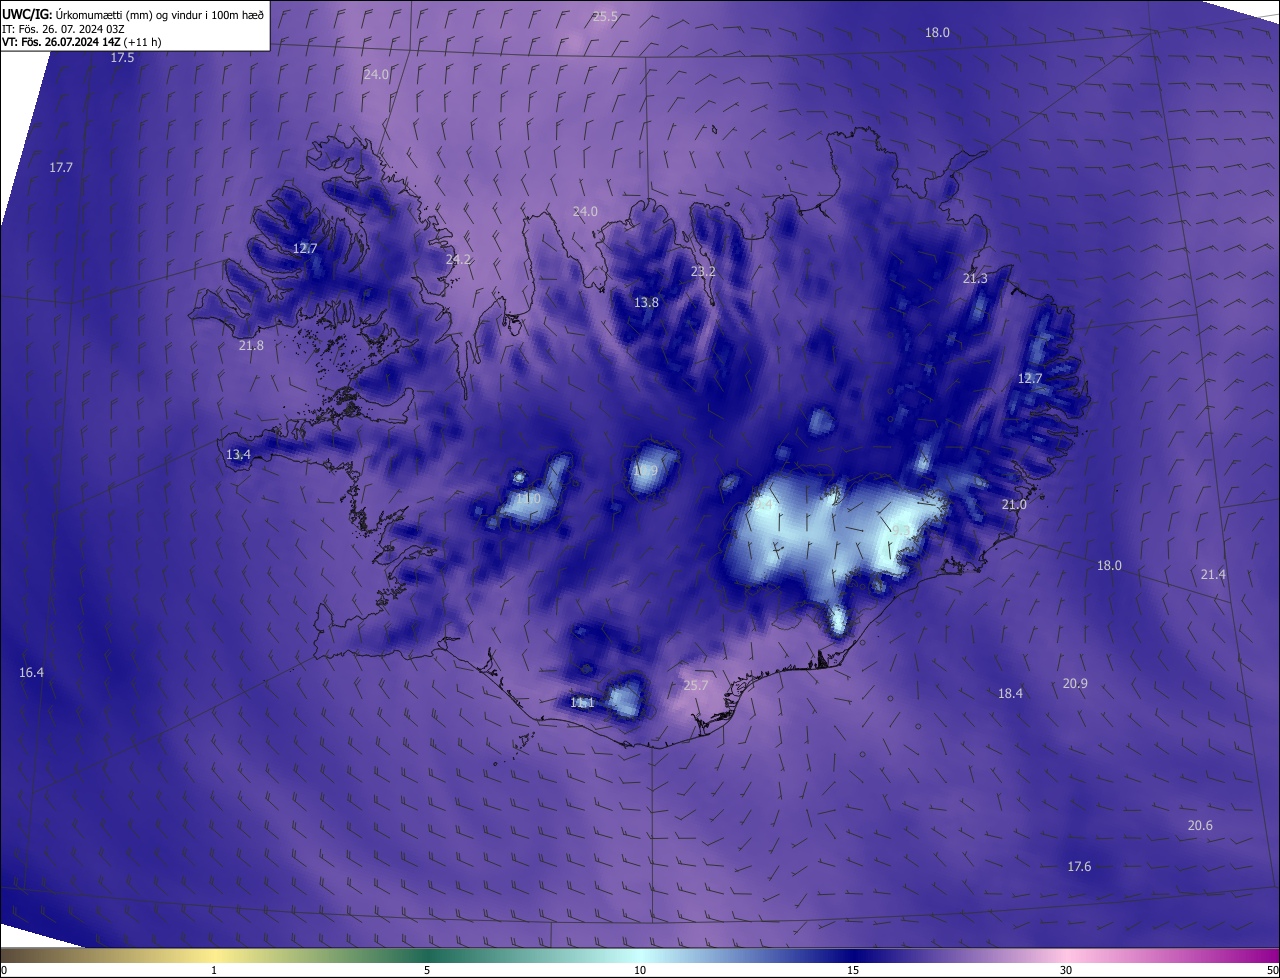Click the 12.7 value over the East Fjords
This screenshot has height=978, width=1280.
tap(1030, 378)
